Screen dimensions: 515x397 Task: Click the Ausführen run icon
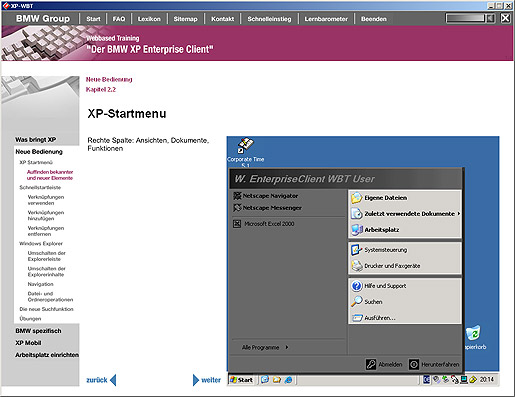[357, 318]
